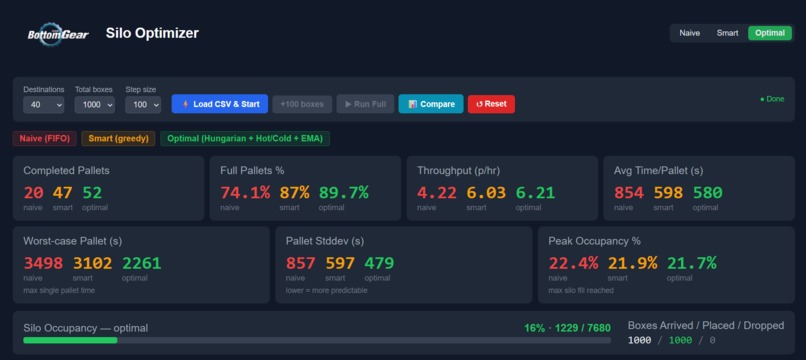Click the BottomGear logo
Image resolution: width=806 pixels, height=360 pixels.
58,34
